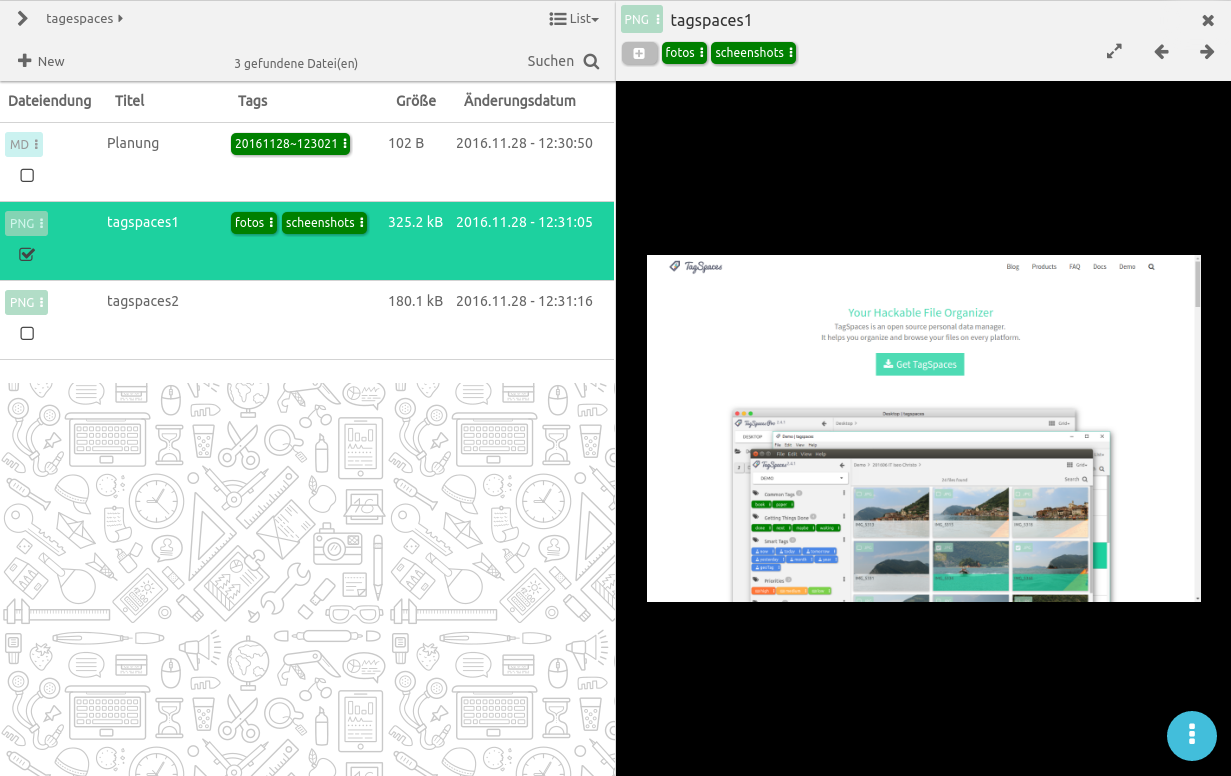1231x776 pixels.
Task: Open PNG extension menu in viewer header
Action: [x=641, y=20]
